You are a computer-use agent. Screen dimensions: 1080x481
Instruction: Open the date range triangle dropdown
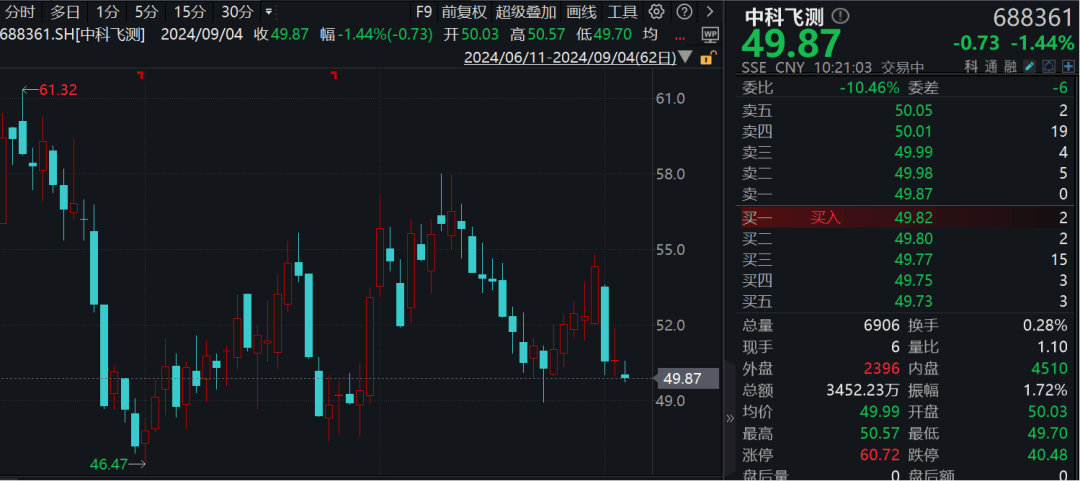pyautogui.click(x=686, y=58)
